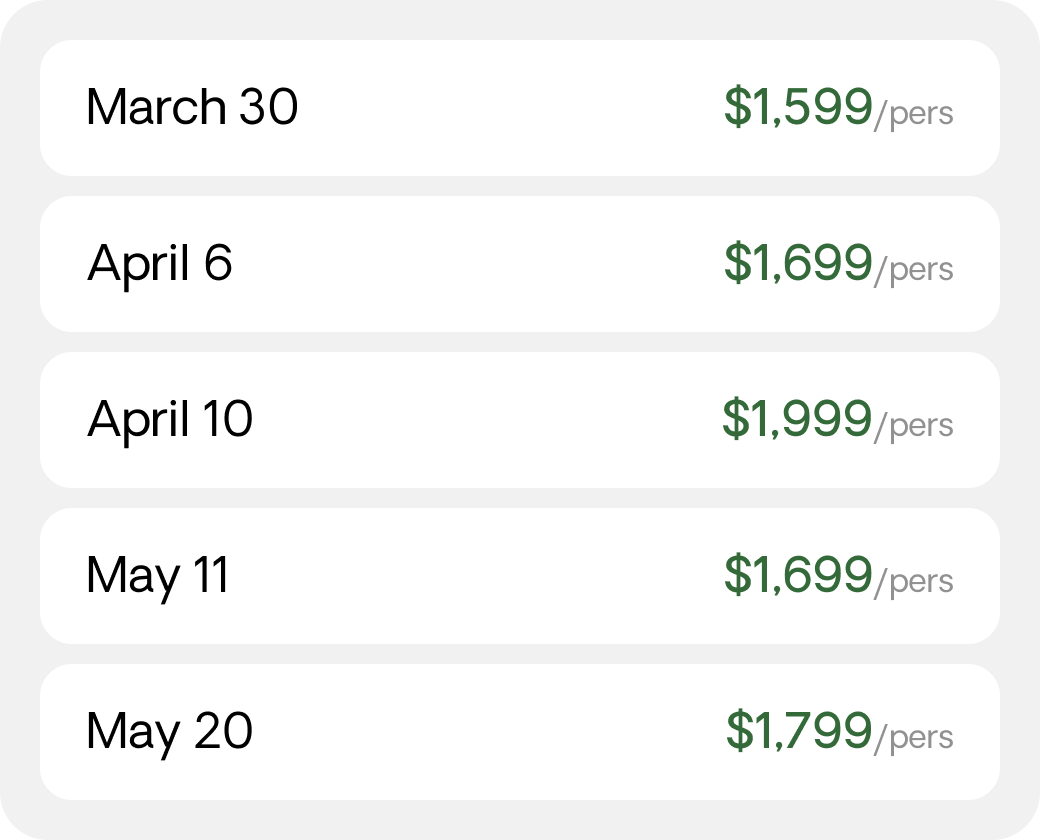Click the May 20 date label
1040x840 pixels.
pyautogui.click(x=170, y=733)
